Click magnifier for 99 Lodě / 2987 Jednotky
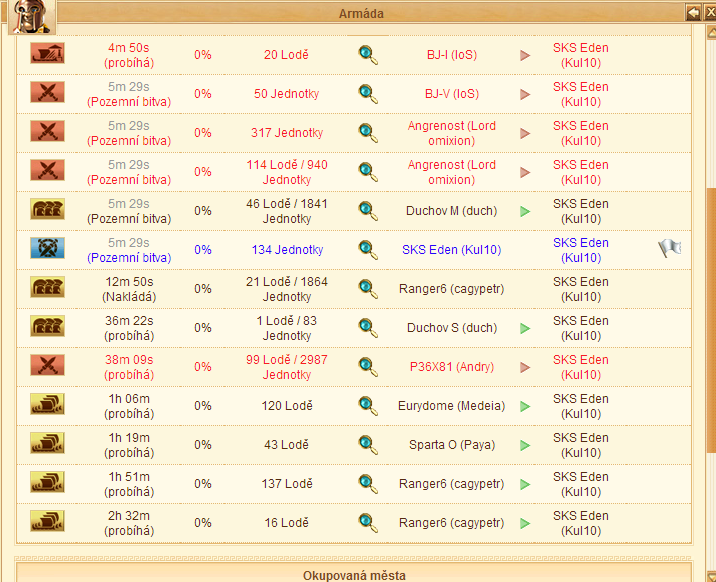The height and width of the screenshot is (582, 716). (x=368, y=367)
